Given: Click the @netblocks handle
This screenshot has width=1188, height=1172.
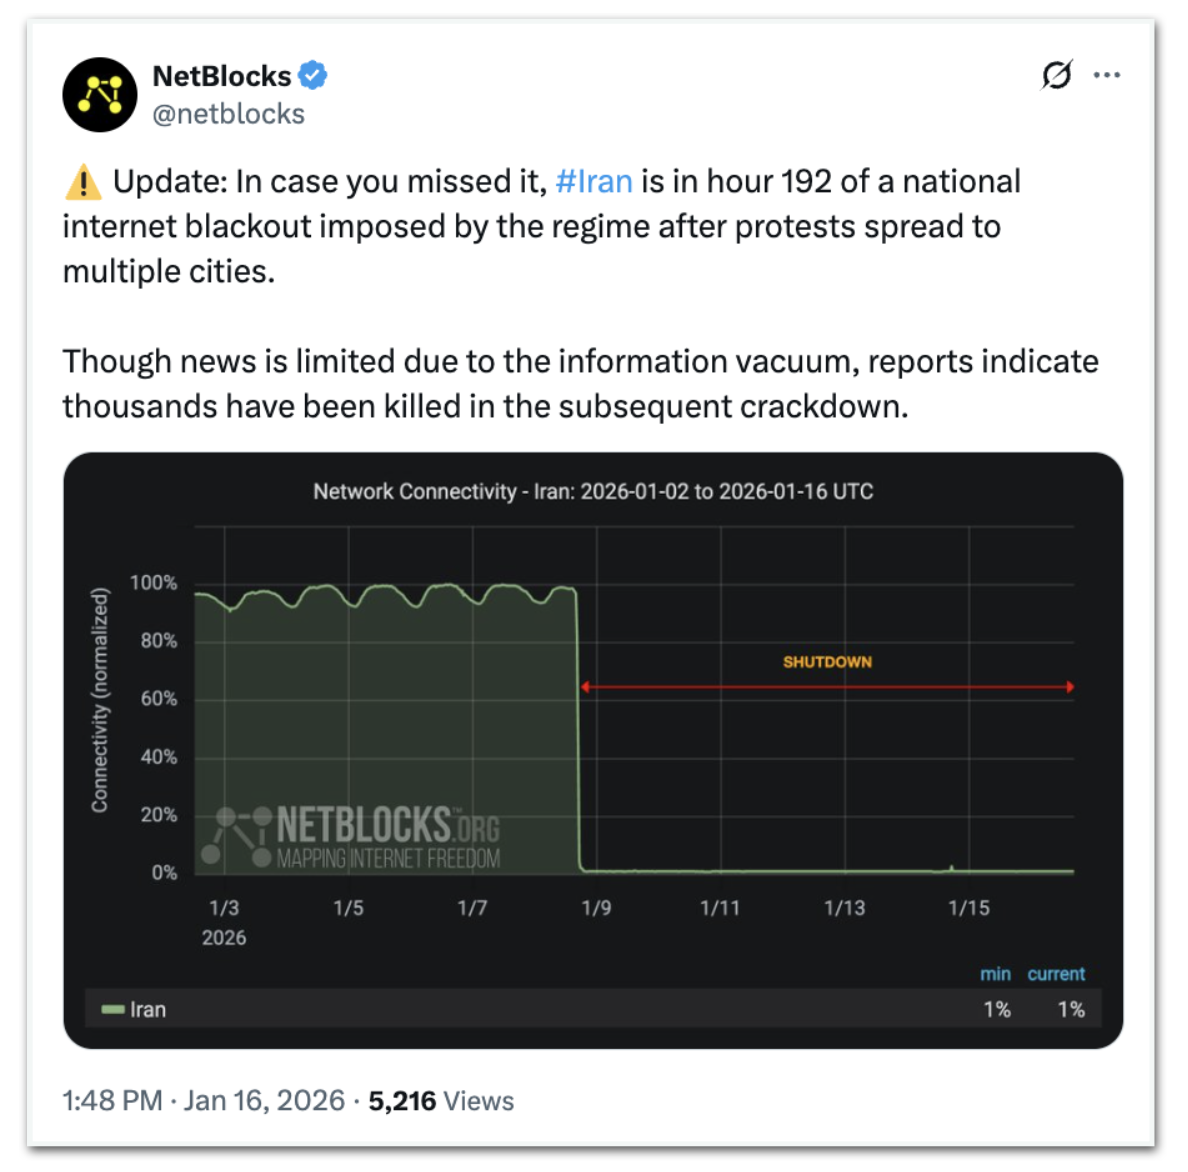Looking at the screenshot, I should click(x=228, y=114).
